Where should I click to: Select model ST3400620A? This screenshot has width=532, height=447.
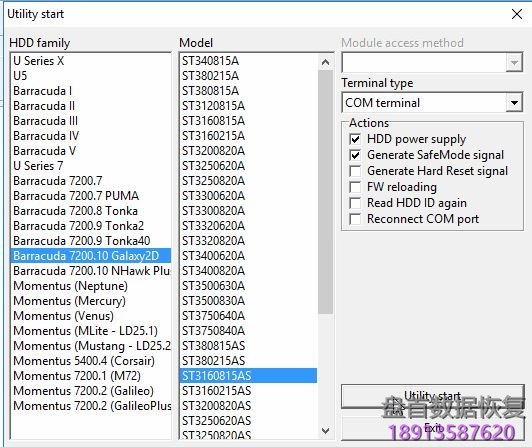tap(249, 256)
